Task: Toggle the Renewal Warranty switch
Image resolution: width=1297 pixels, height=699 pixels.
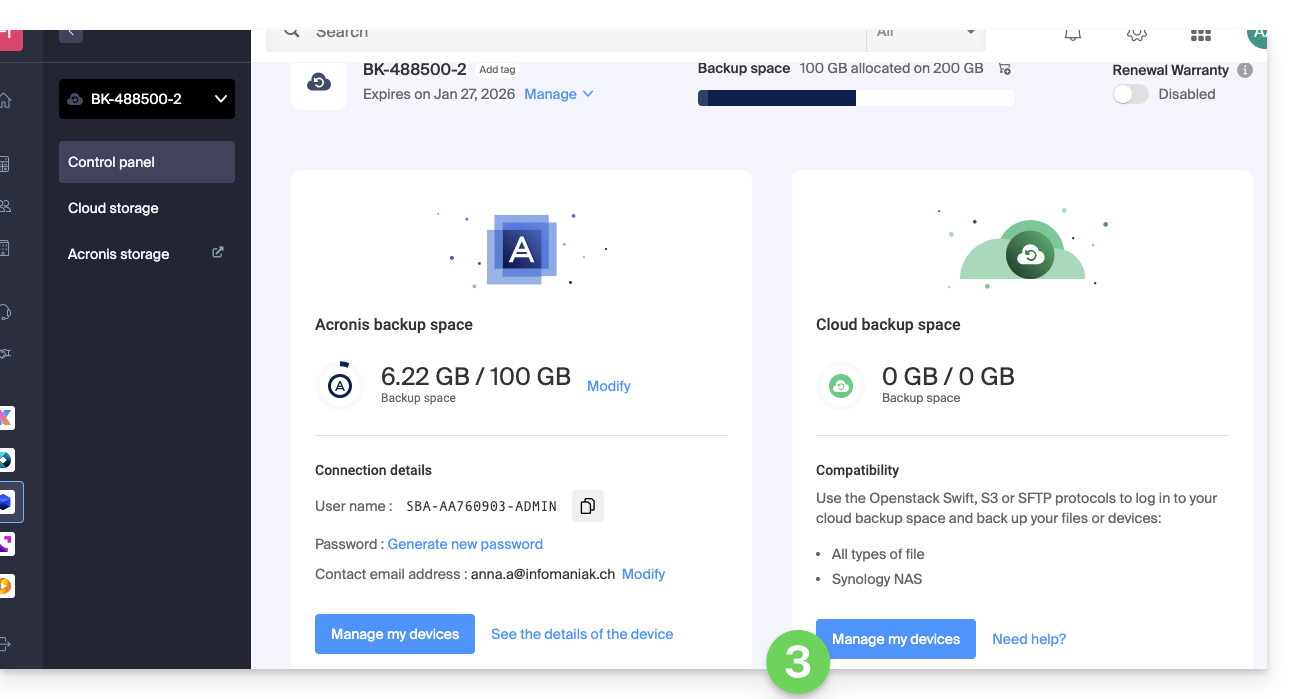Action: pos(1131,94)
